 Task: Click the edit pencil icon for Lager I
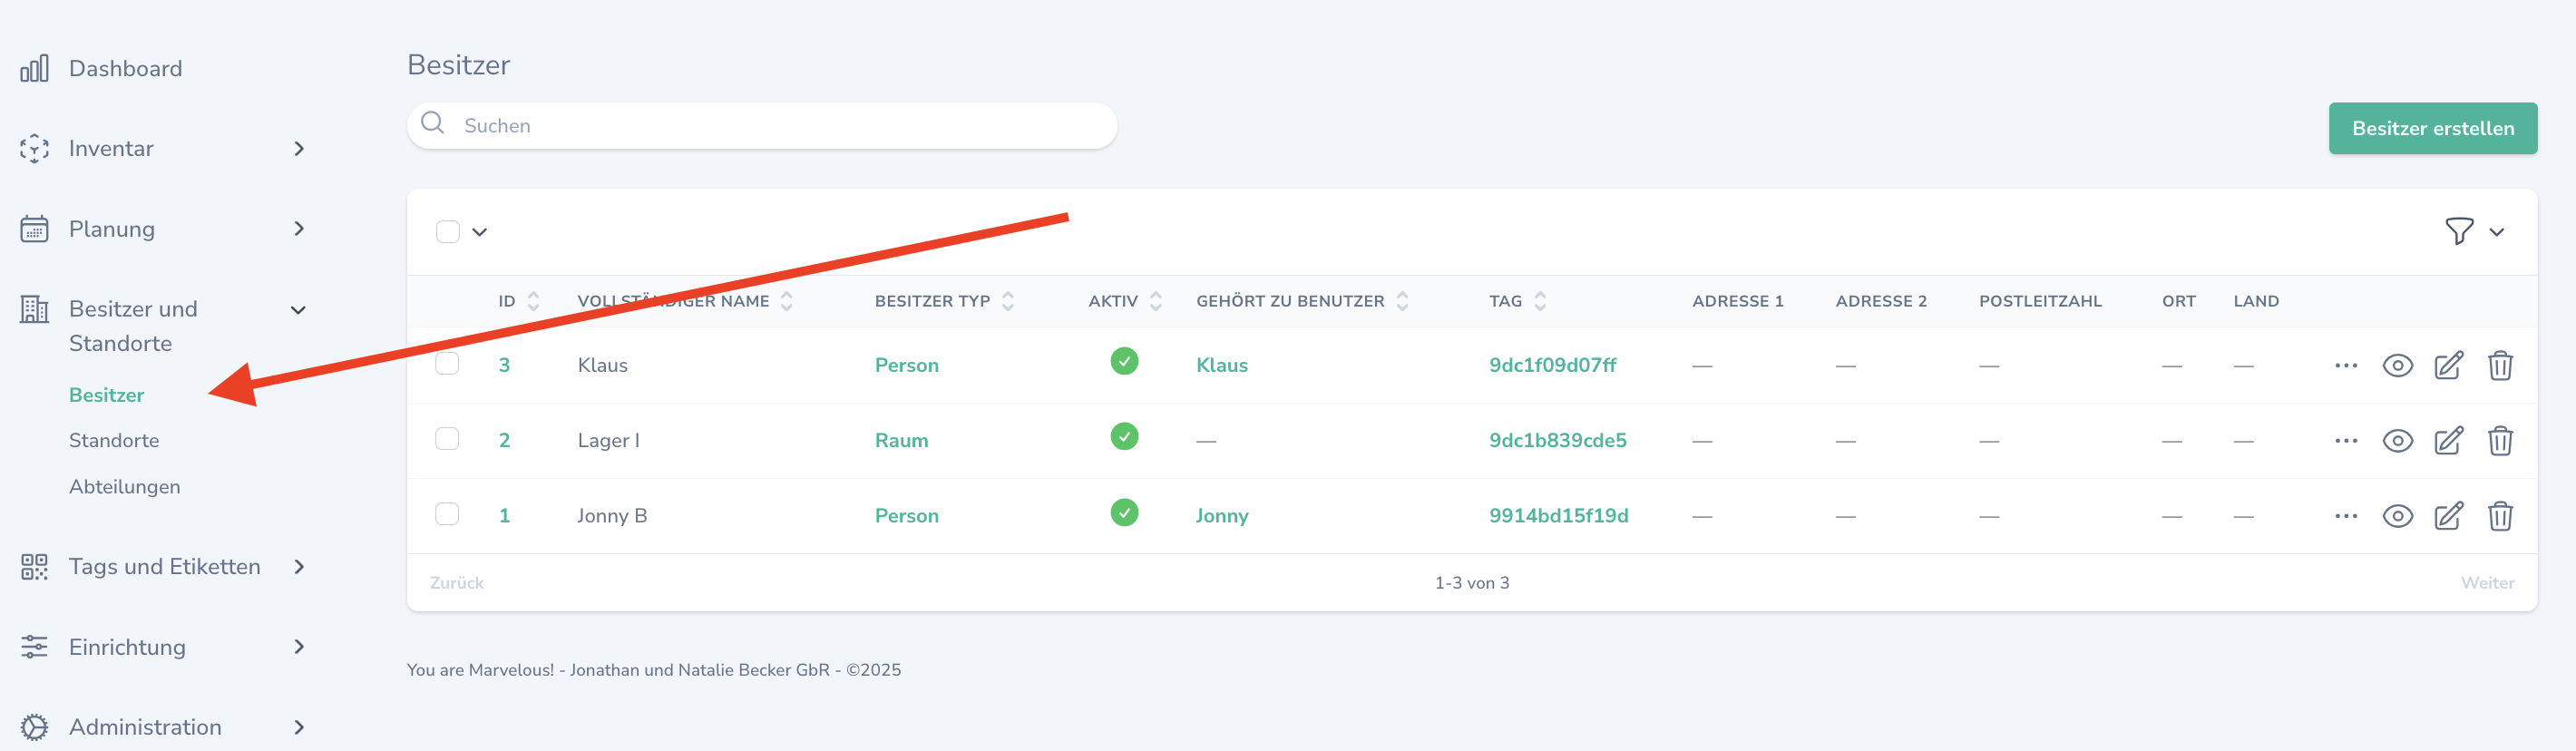pos(2447,441)
